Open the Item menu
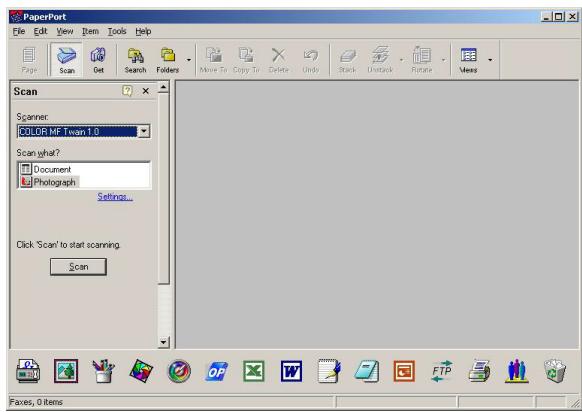The width and height of the screenshot is (582, 412). tap(90, 32)
